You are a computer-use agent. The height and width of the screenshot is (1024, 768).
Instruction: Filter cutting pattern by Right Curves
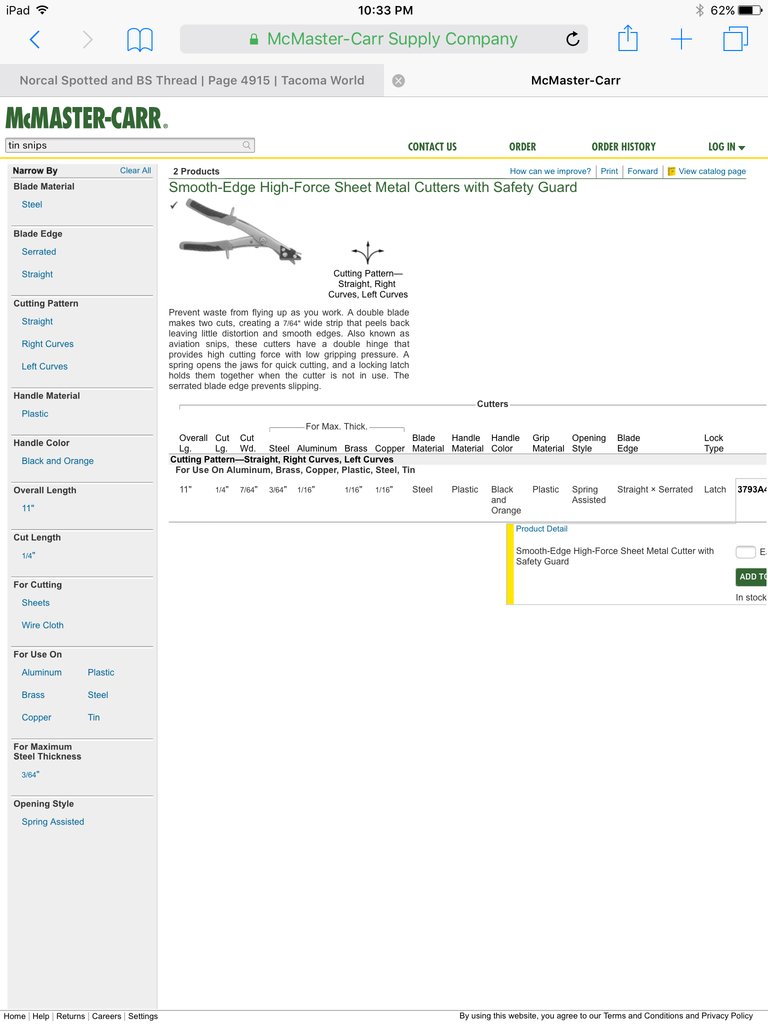click(48, 344)
